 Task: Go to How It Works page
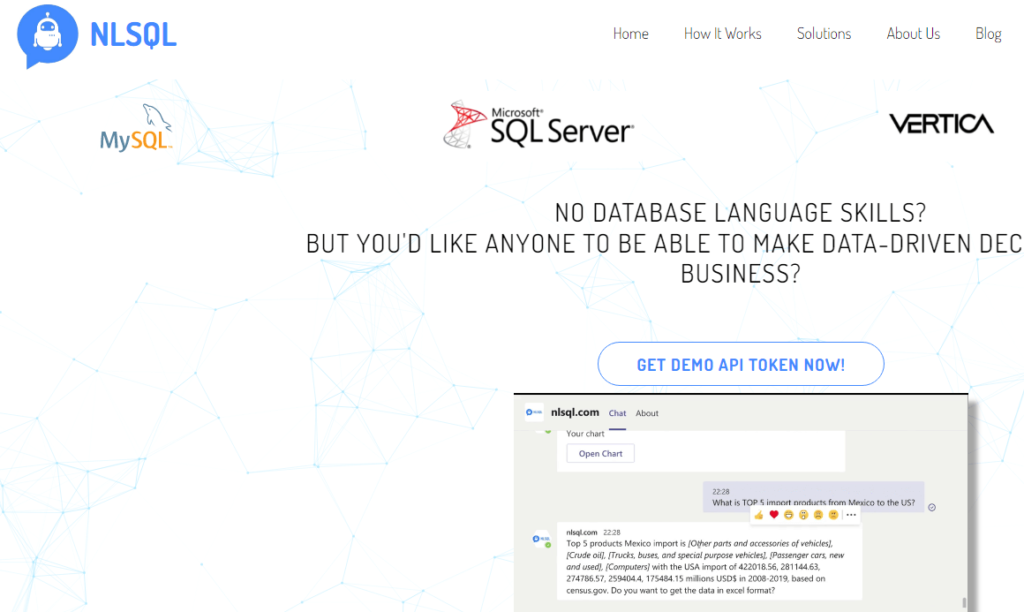point(722,33)
